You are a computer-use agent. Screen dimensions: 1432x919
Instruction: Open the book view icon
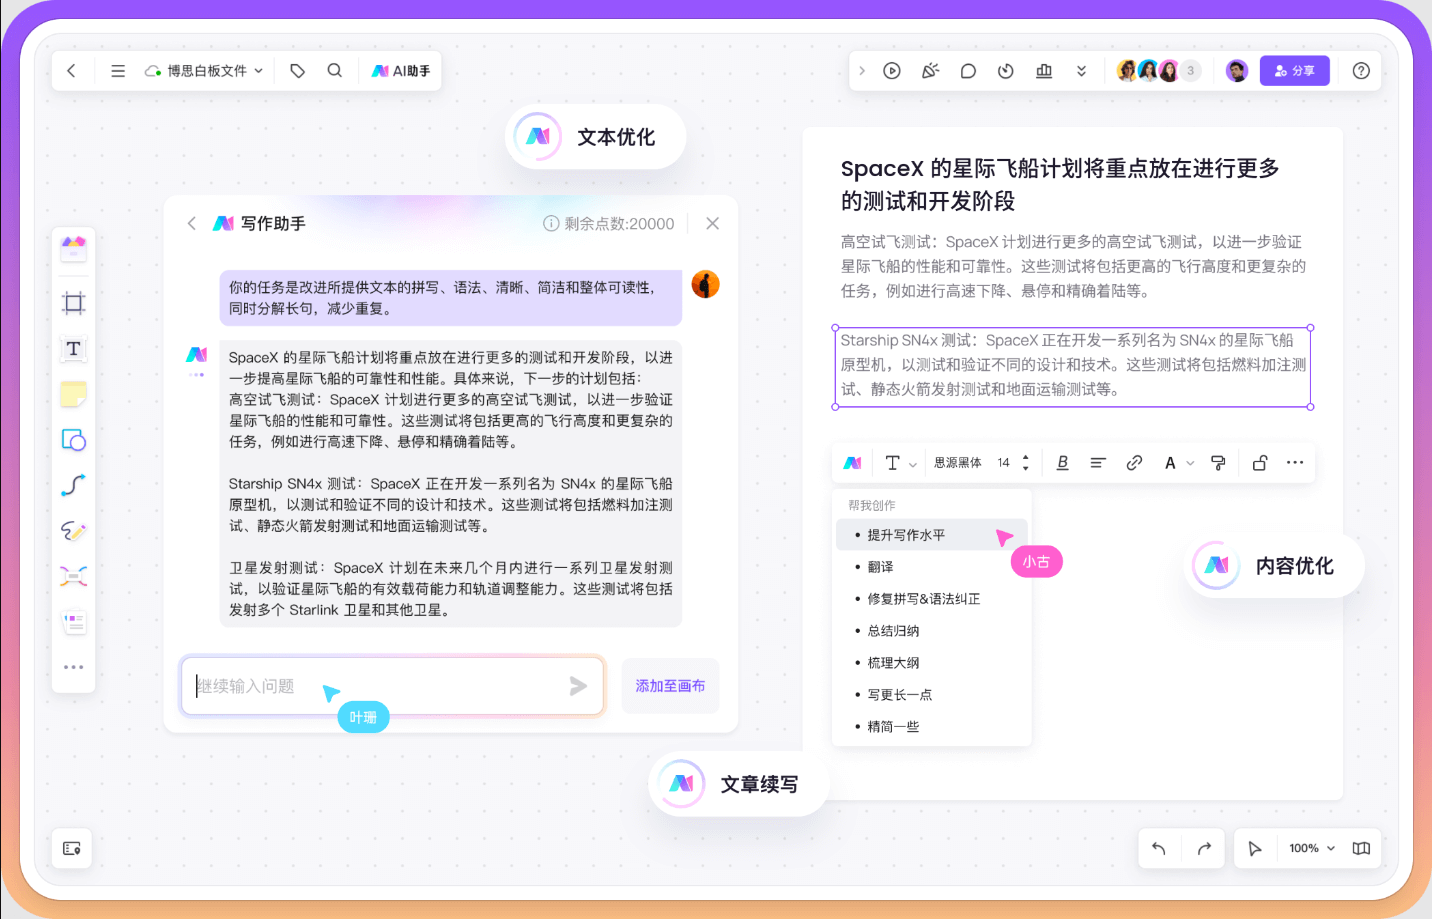[x=1361, y=848]
